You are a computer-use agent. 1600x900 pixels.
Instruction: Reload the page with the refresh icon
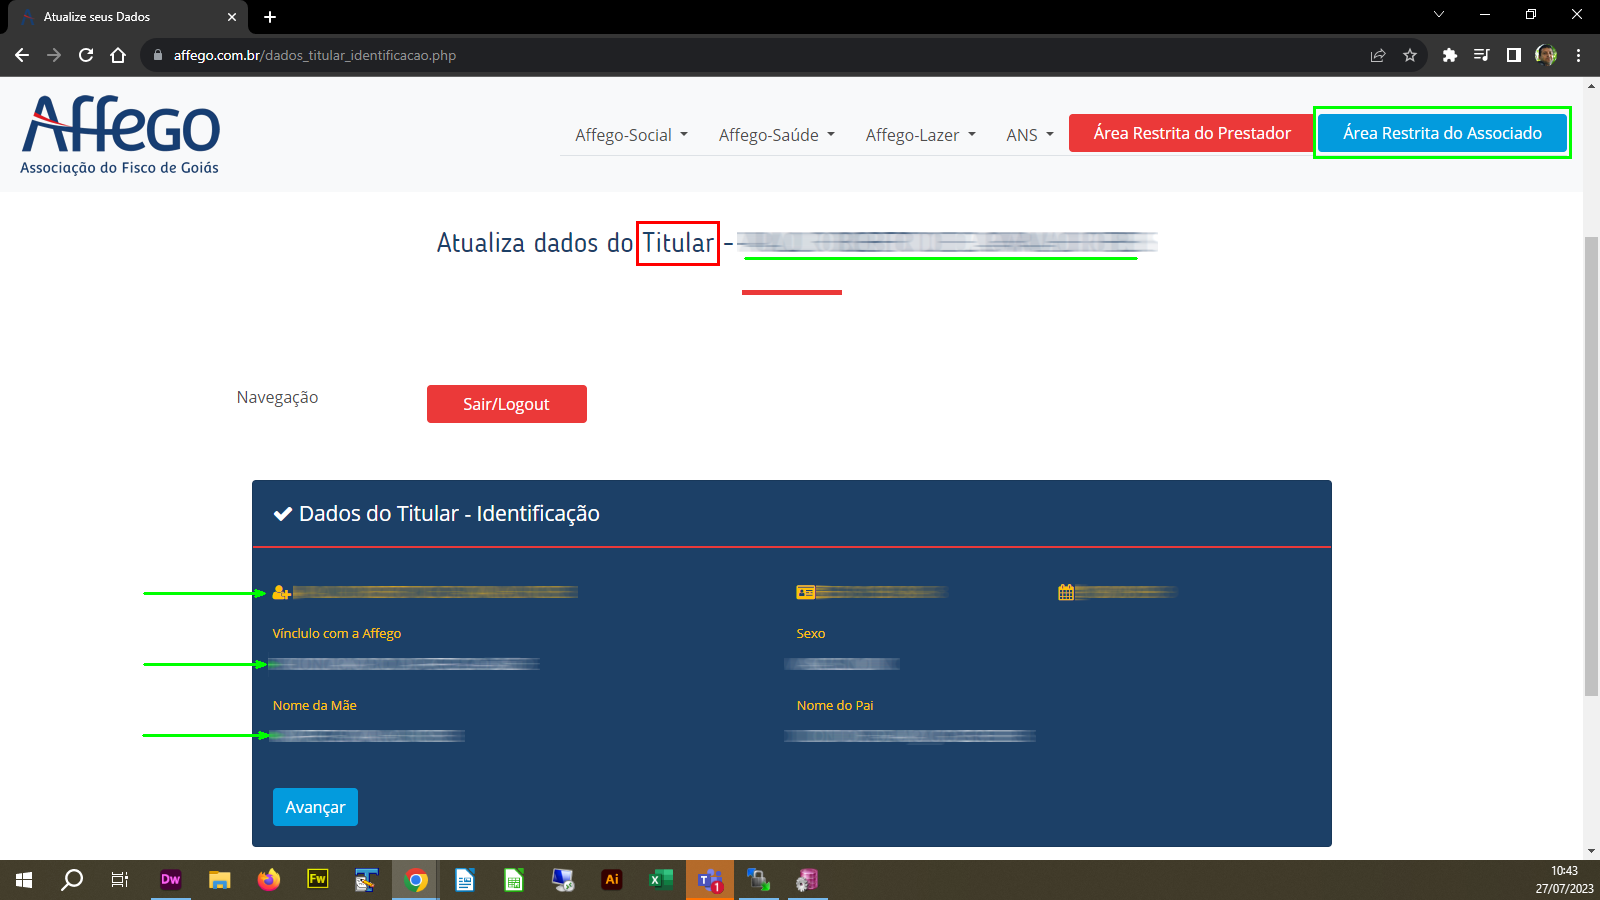pyautogui.click(x=86, y=55)
